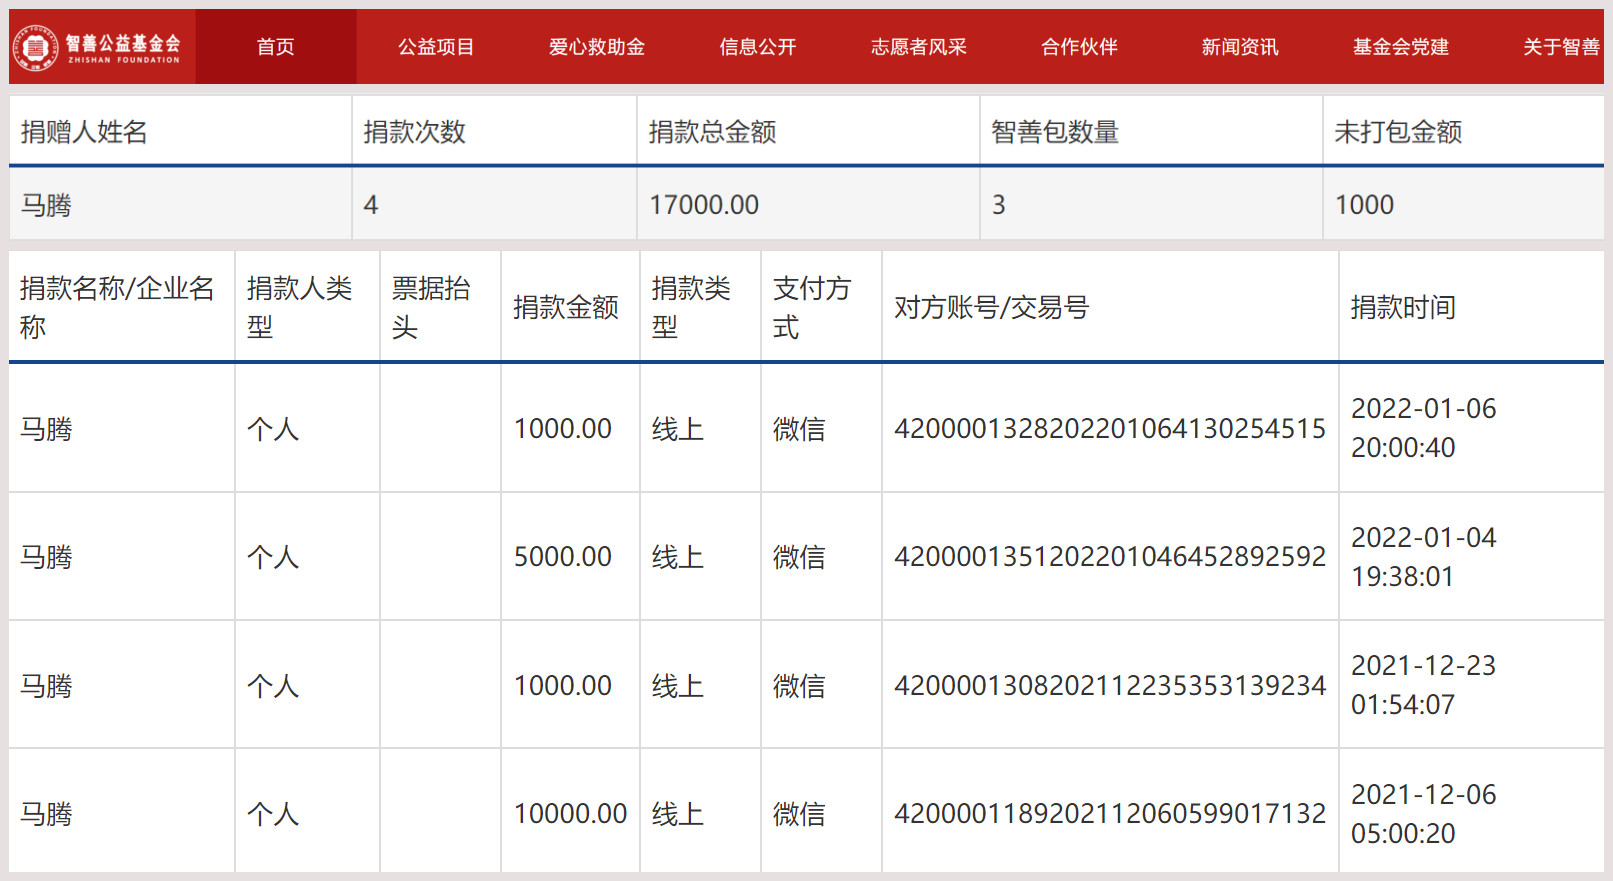Screen dimensions: 1613x881
Task: Click the 5000.00 donation amount cell
Action: pyautogui.click(x=563, y=557)
